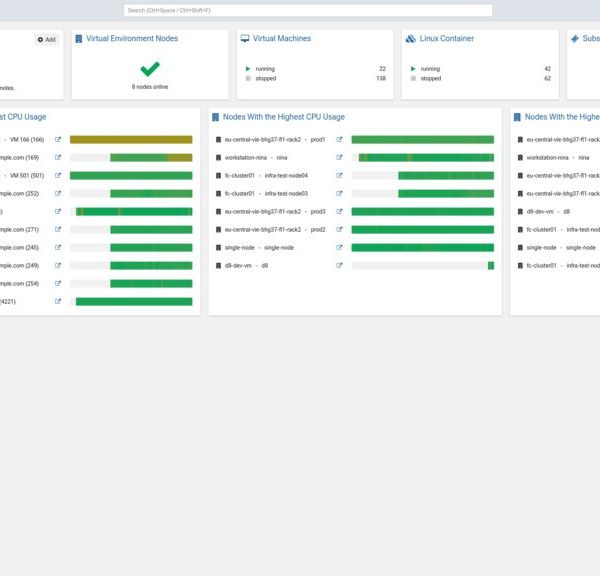Image resolution: width=600 pixels, height=576 pixels.
Task: Open external link for infra-test-node04
Action: 339,175
